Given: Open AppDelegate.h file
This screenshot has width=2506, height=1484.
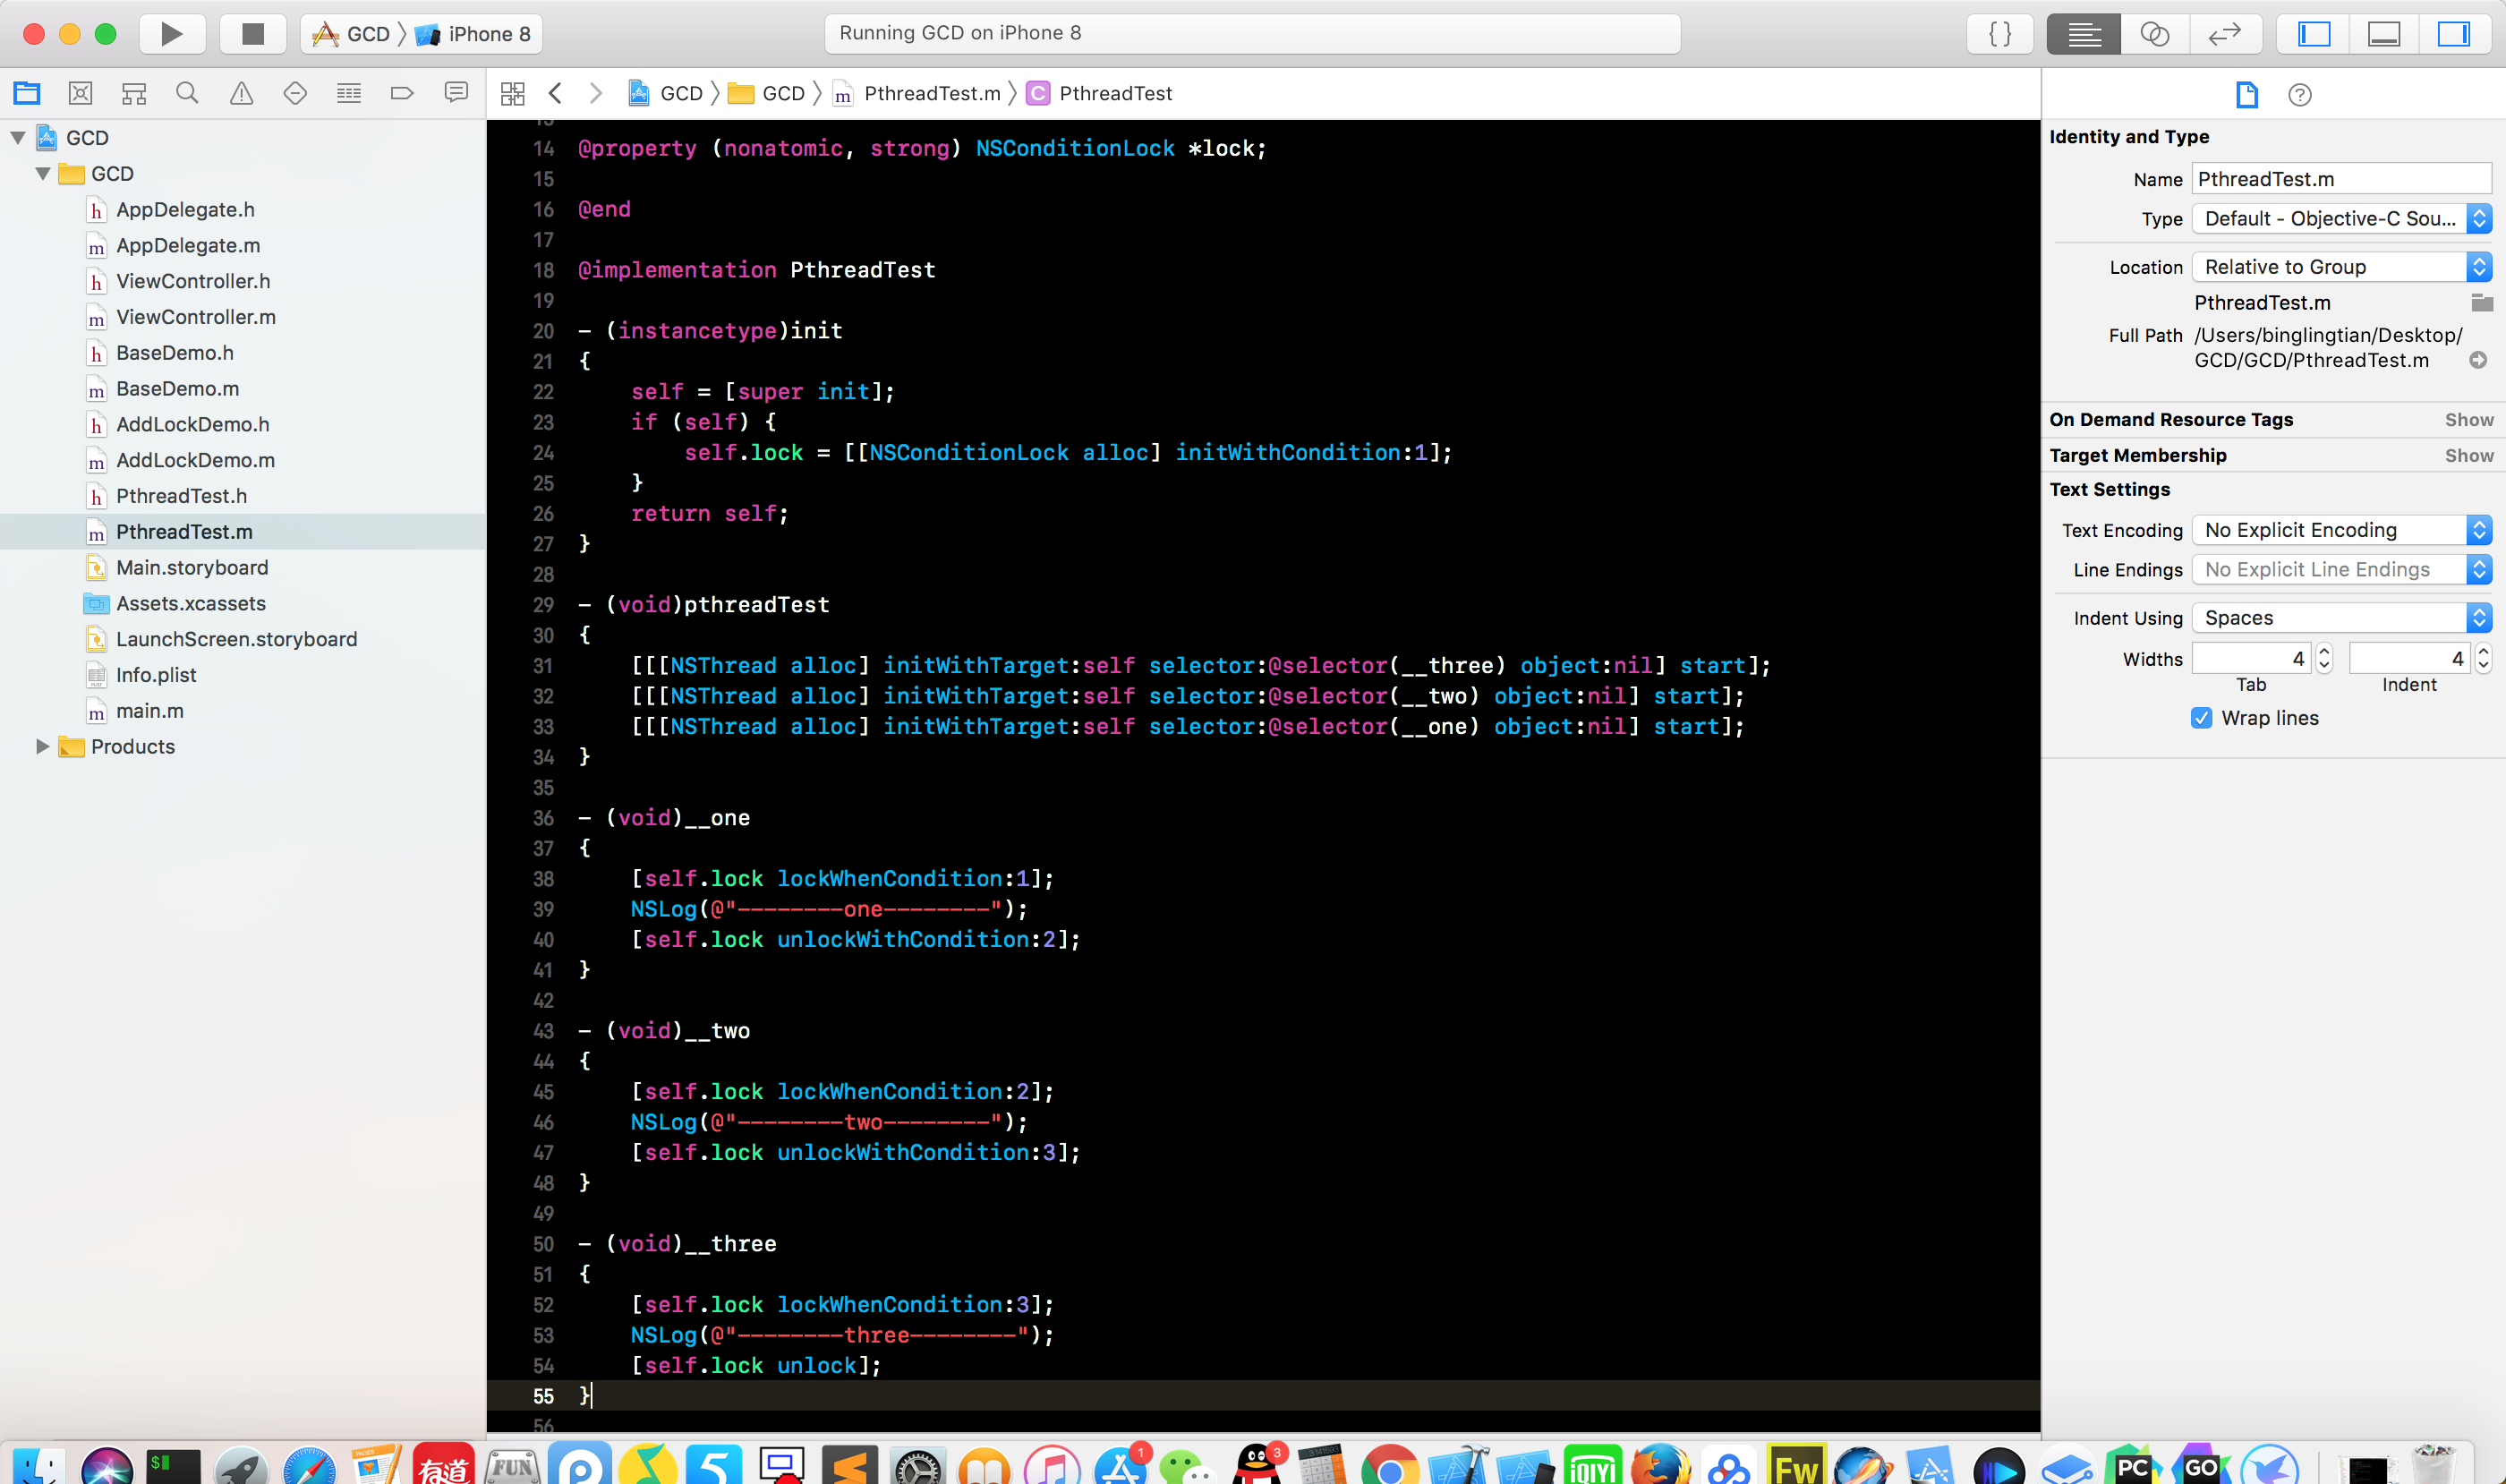Looking at the screenshot, I should coord(185,210).
